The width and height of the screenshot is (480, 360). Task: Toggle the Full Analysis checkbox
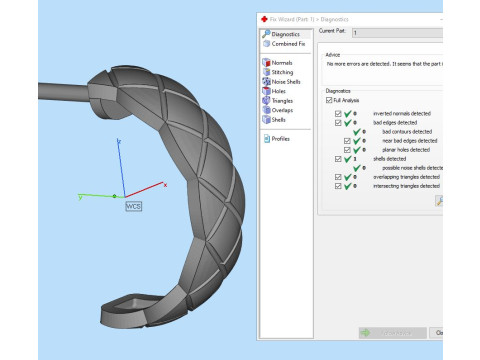tap(329, 100)
